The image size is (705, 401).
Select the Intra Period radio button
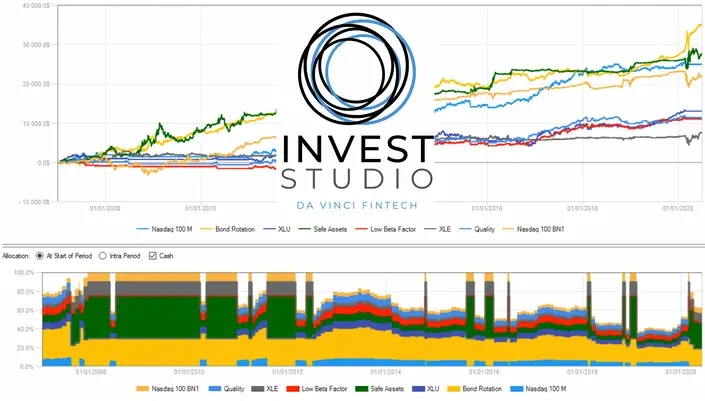pyautogui.click(x=103, y=256)
